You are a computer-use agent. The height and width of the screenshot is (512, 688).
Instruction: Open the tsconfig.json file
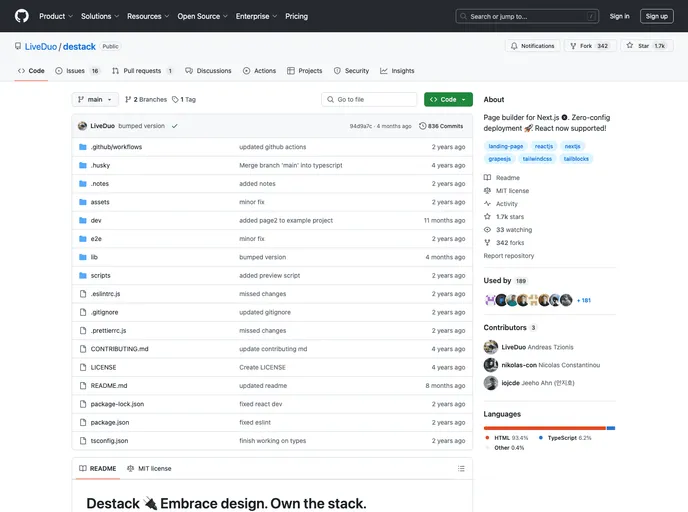pos(109,441)
